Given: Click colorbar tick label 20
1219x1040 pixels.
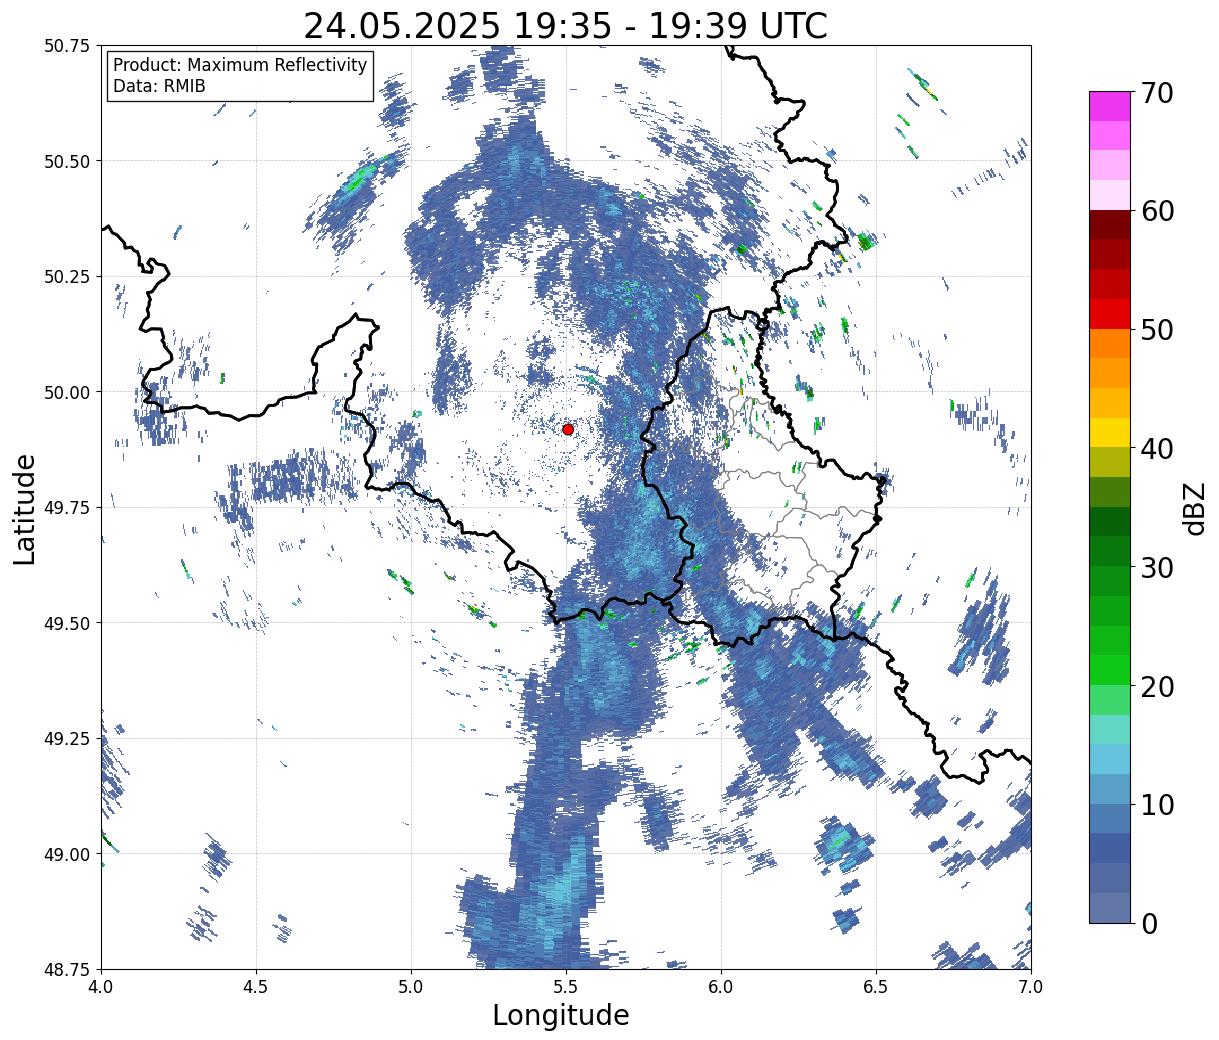Looking at the screenshot, I should (1156, 686).
